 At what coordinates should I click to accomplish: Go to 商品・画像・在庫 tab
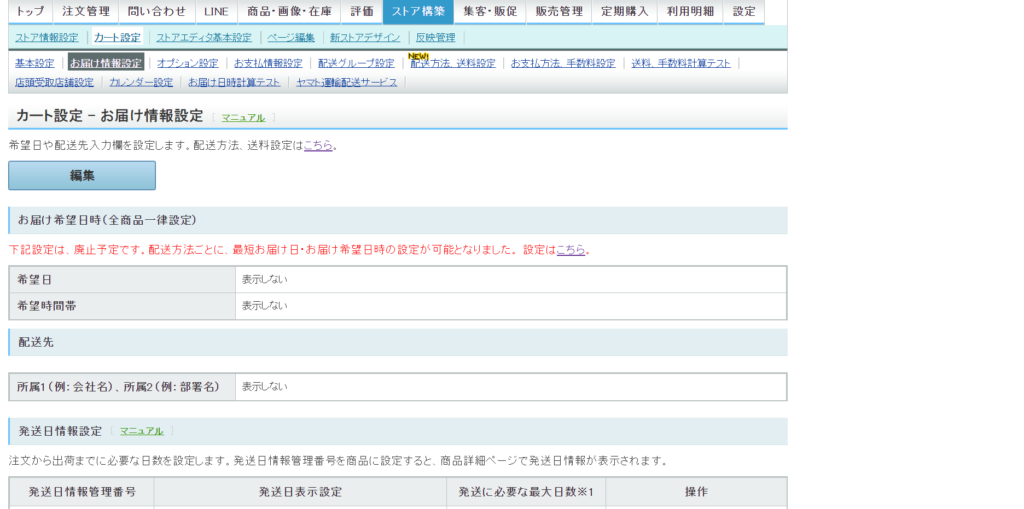point(289,12)
